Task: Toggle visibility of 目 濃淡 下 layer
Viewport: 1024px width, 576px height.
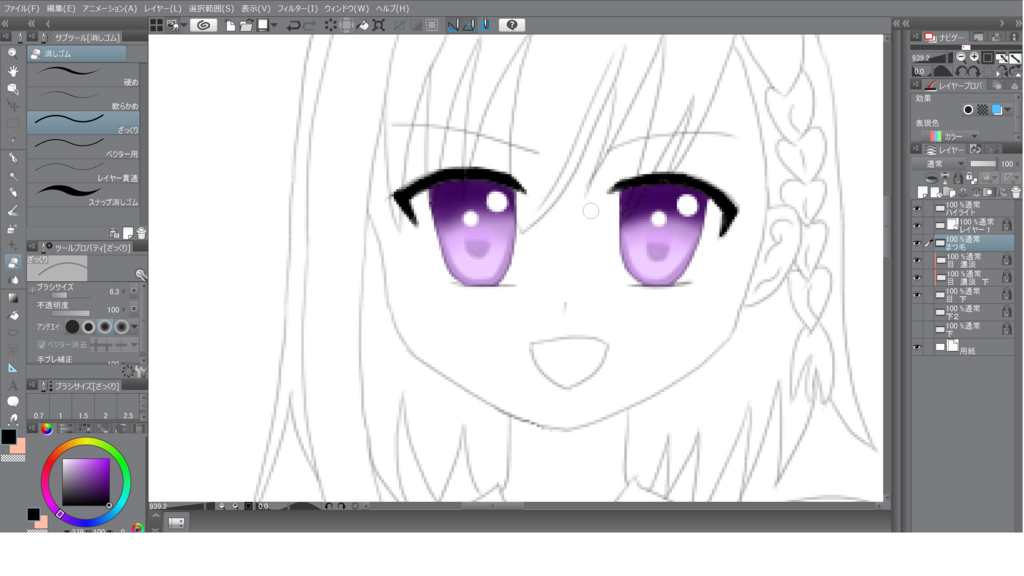Action: [917, 278]
